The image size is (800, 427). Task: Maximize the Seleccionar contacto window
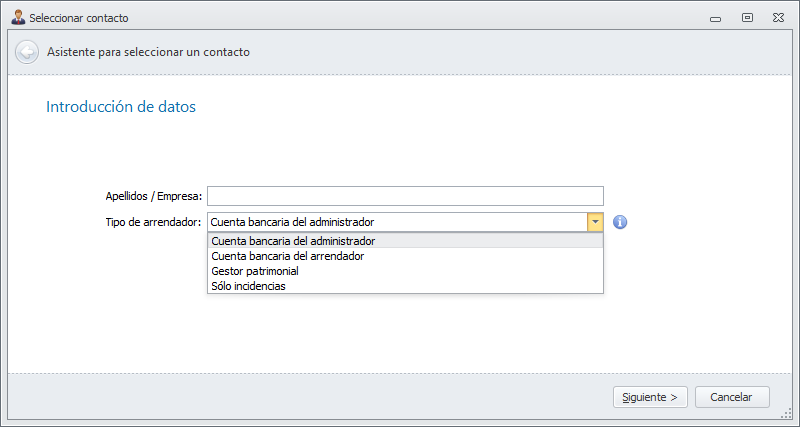click(x=747, y=17)
